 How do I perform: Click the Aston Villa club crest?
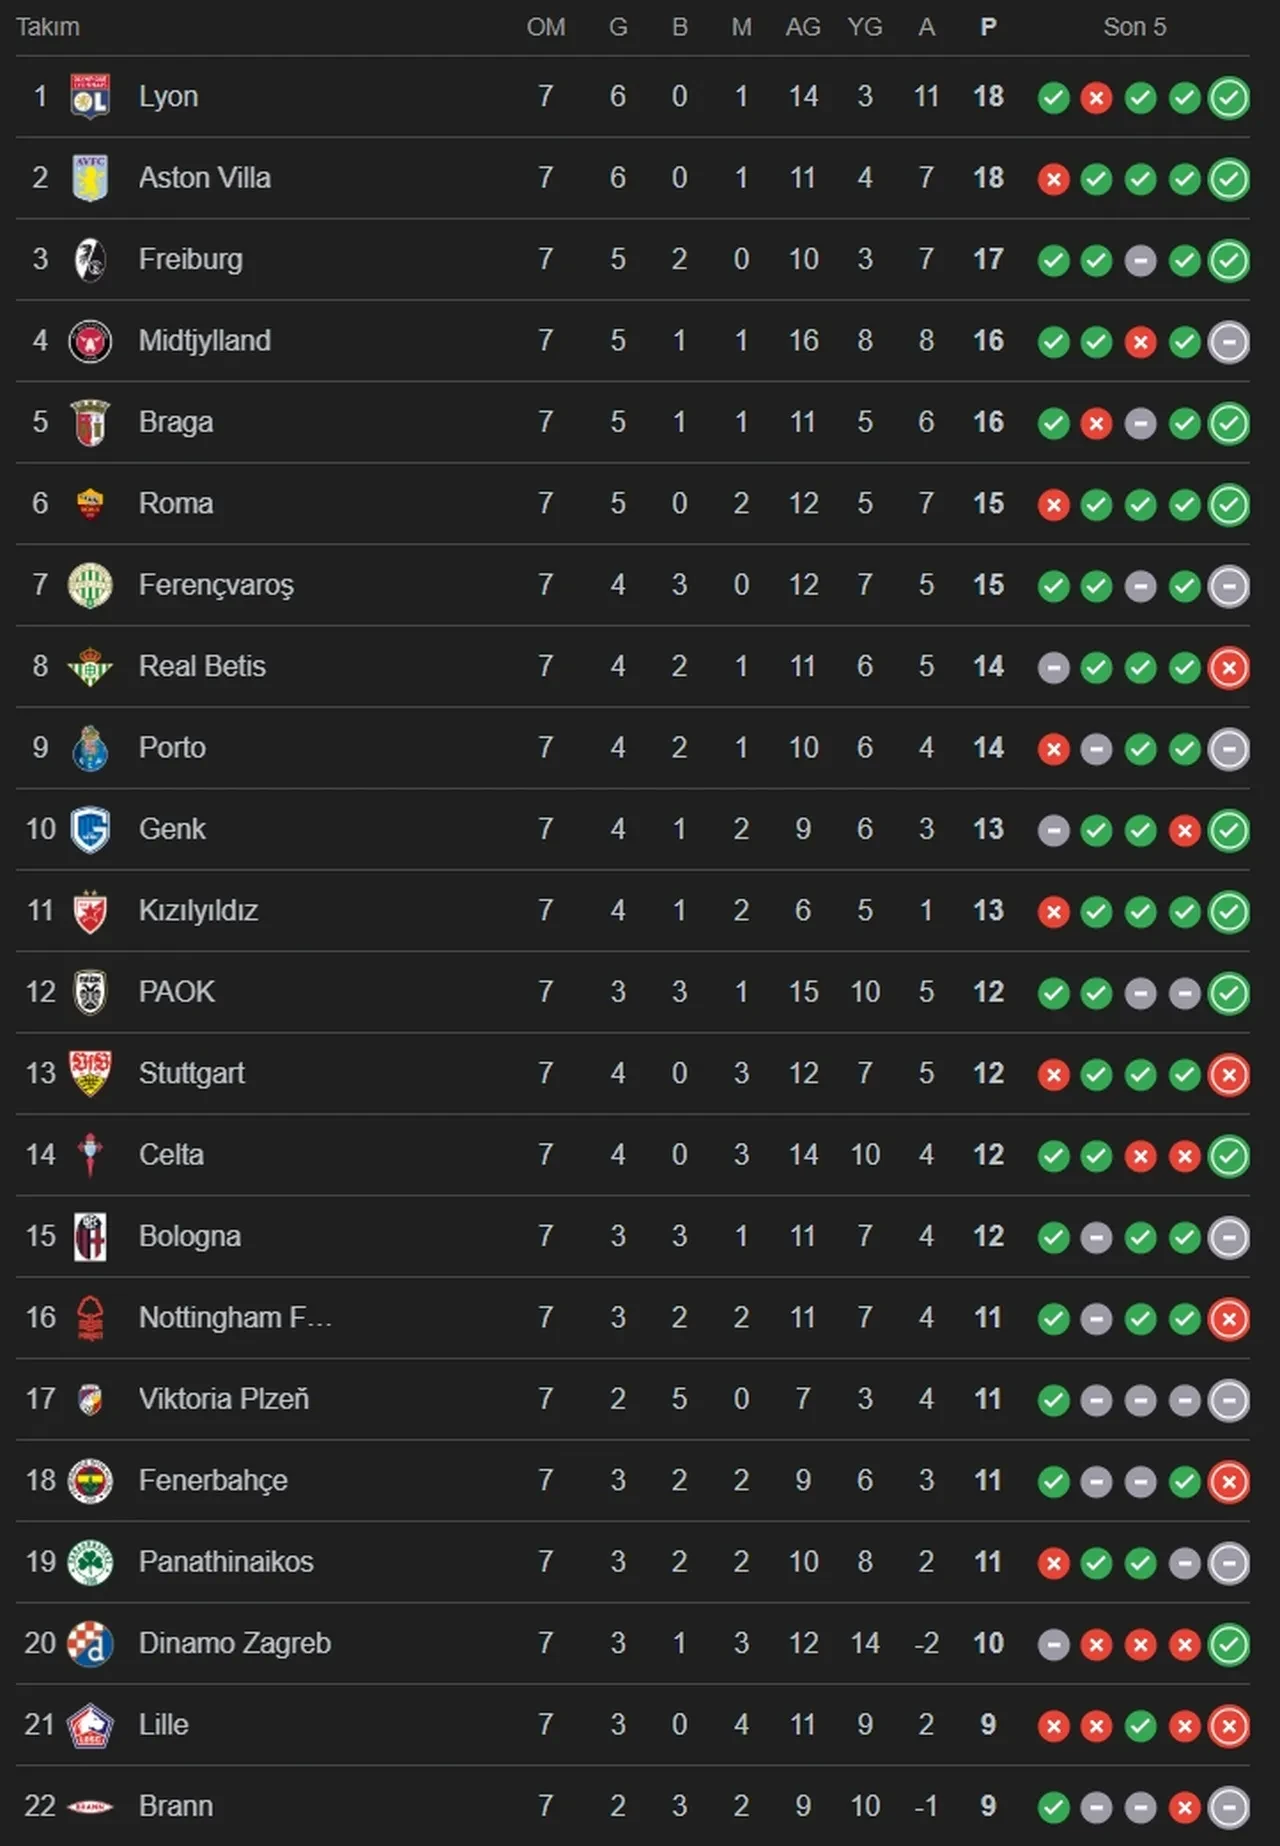[x=90, y=178]
